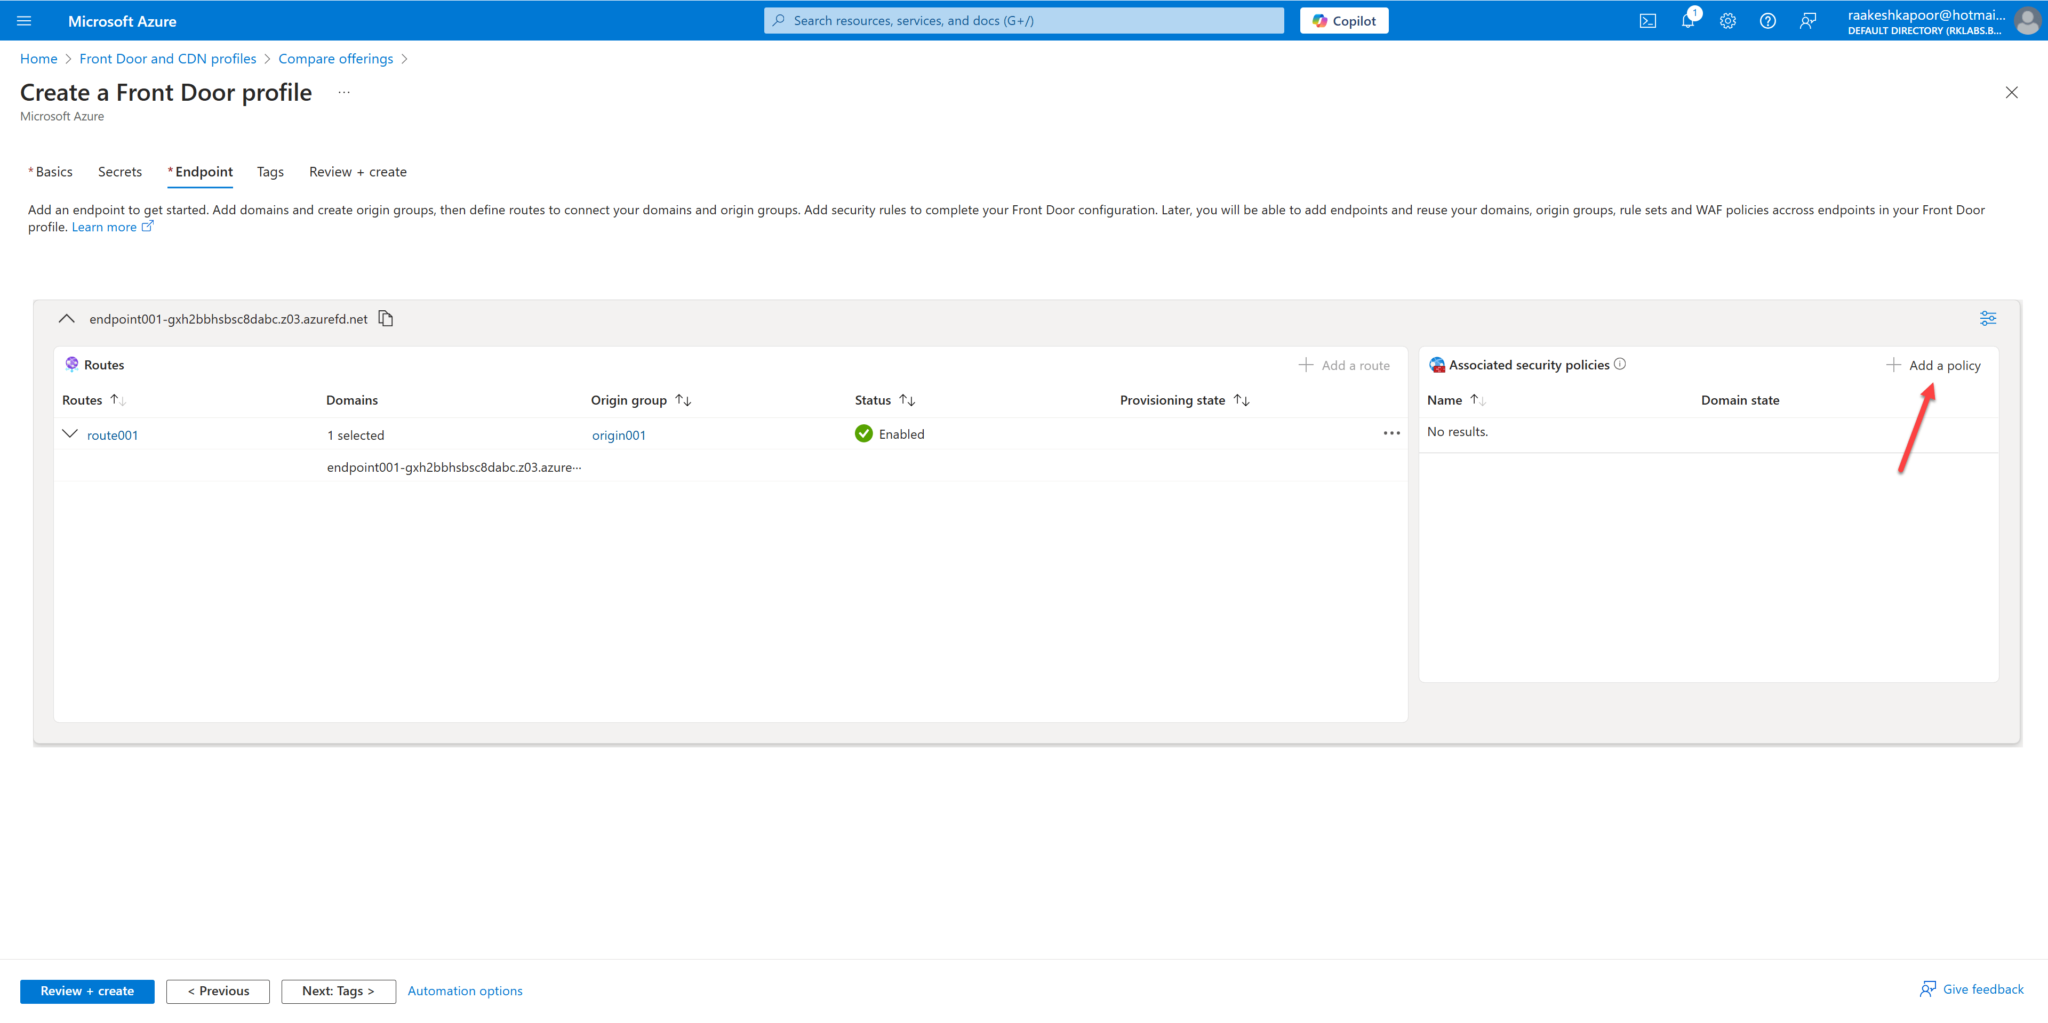Open Automation options
The width and height of the screenshot is (2048, 1023).
tap(464, 991)
